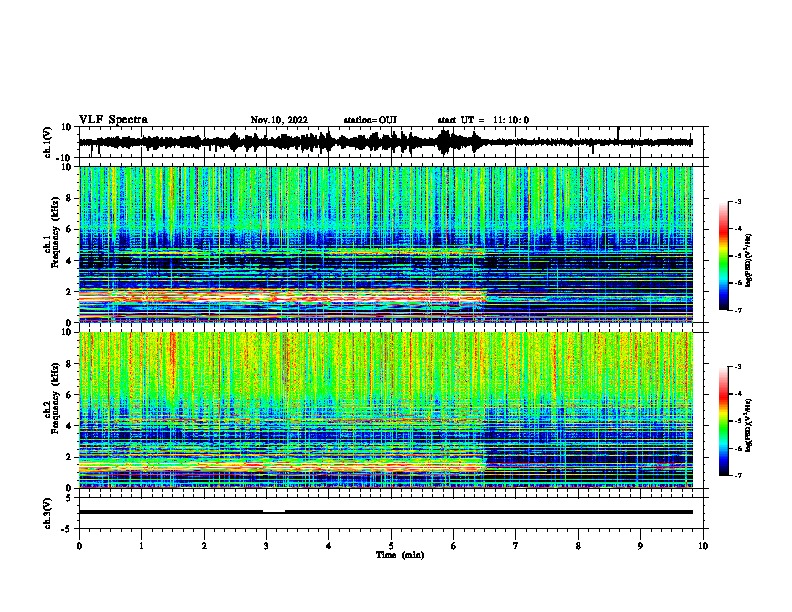Click the "VLF Spectra" plot title

113,120
